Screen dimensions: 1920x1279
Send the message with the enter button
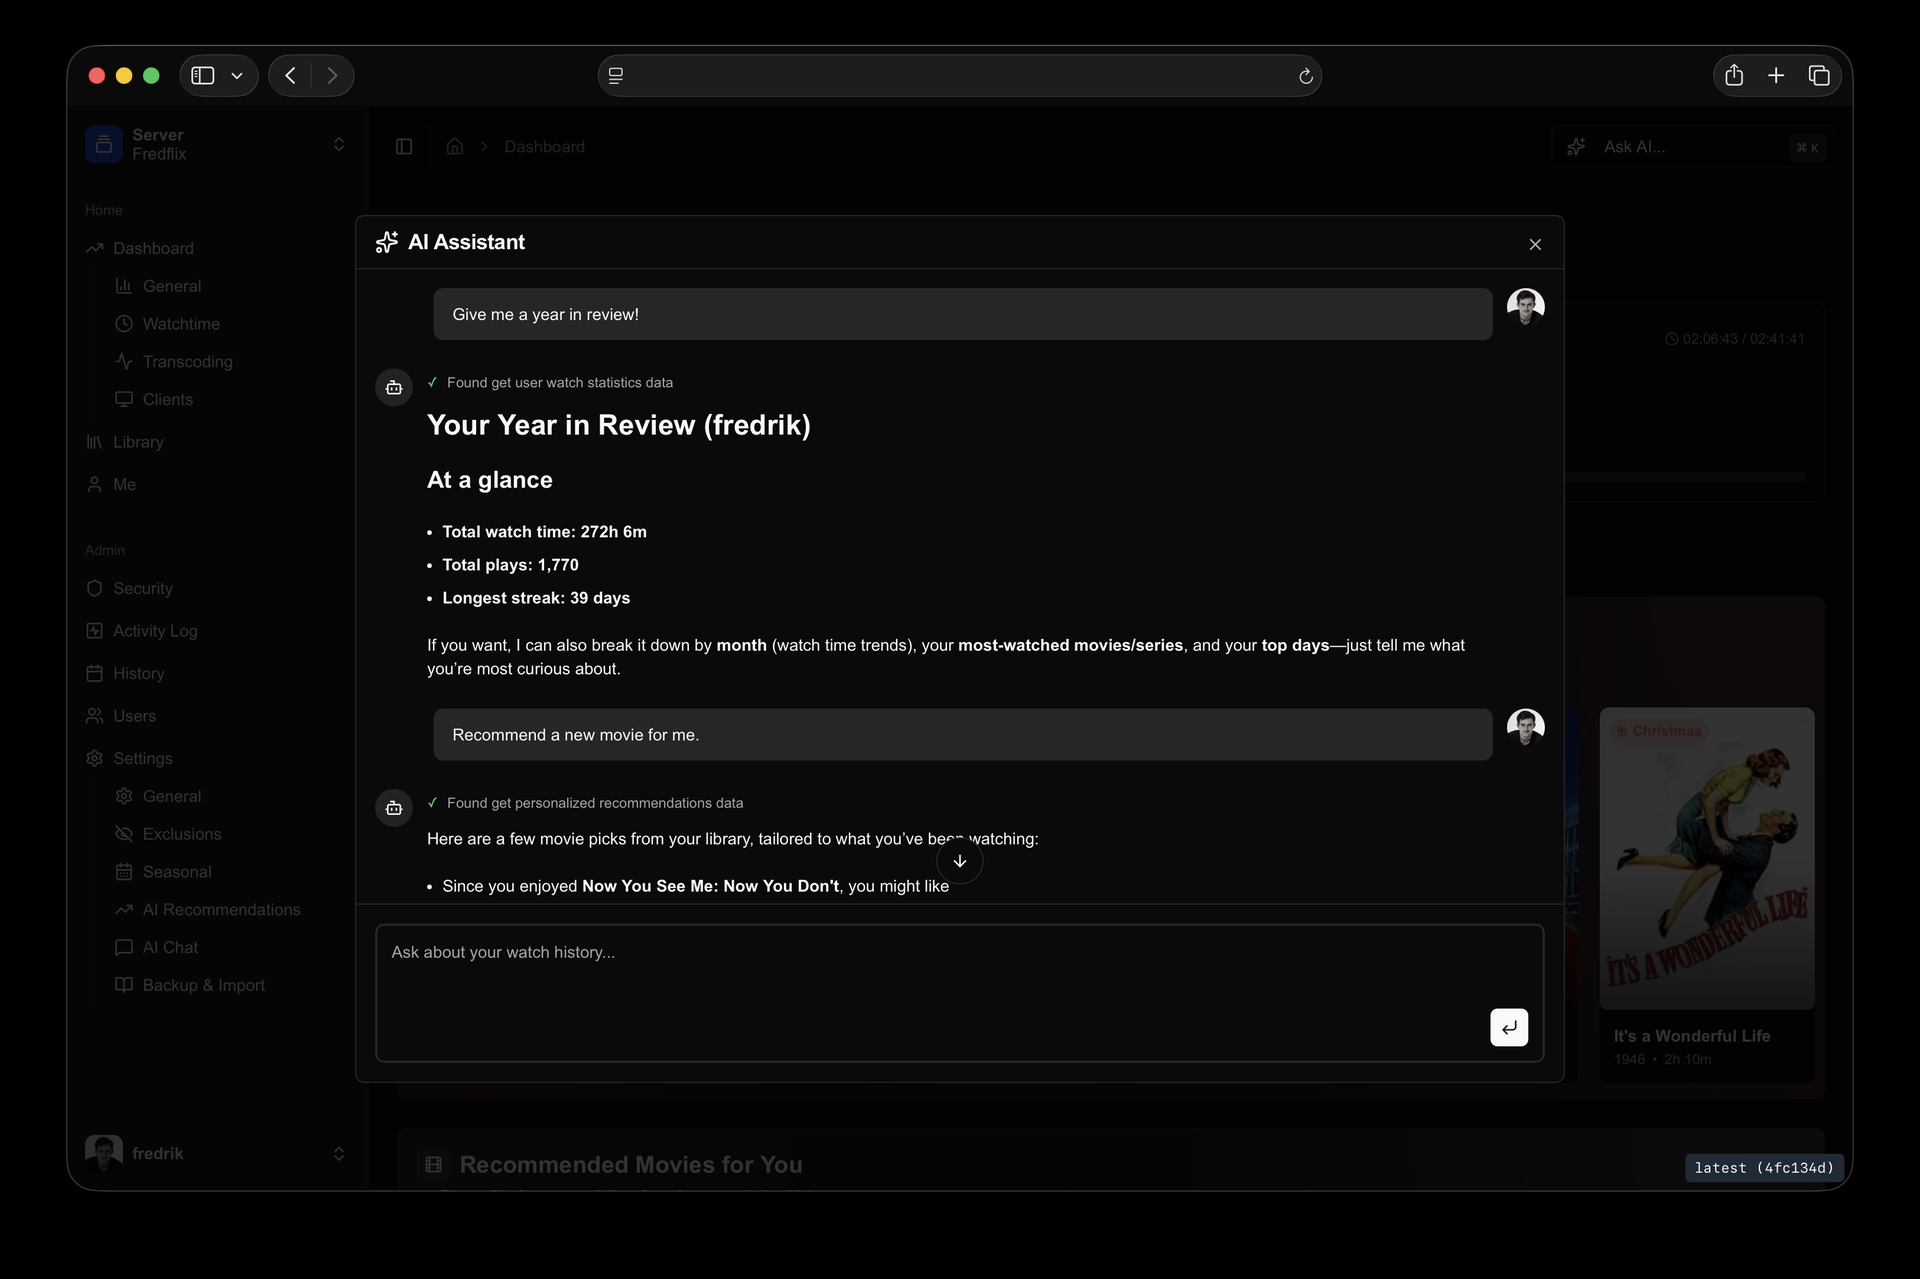[1508, 1027]
